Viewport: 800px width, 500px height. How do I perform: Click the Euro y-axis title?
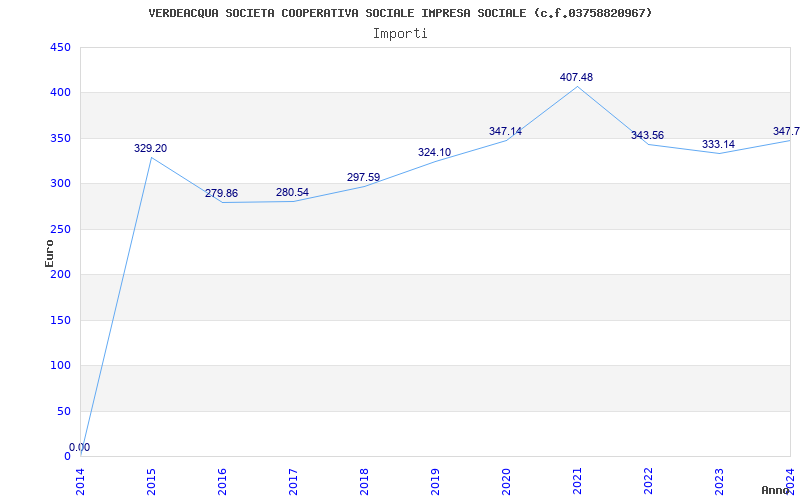(49, 253)
